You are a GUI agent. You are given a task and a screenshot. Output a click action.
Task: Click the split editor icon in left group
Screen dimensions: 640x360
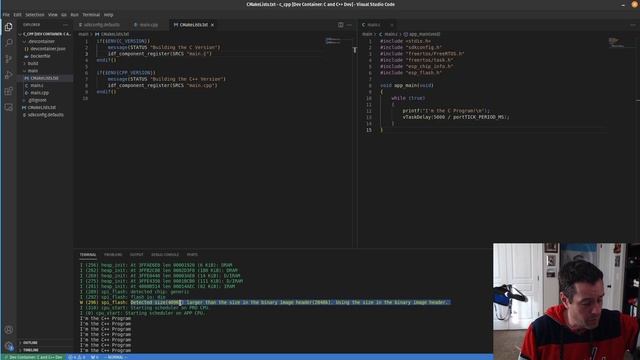(340, 25)
